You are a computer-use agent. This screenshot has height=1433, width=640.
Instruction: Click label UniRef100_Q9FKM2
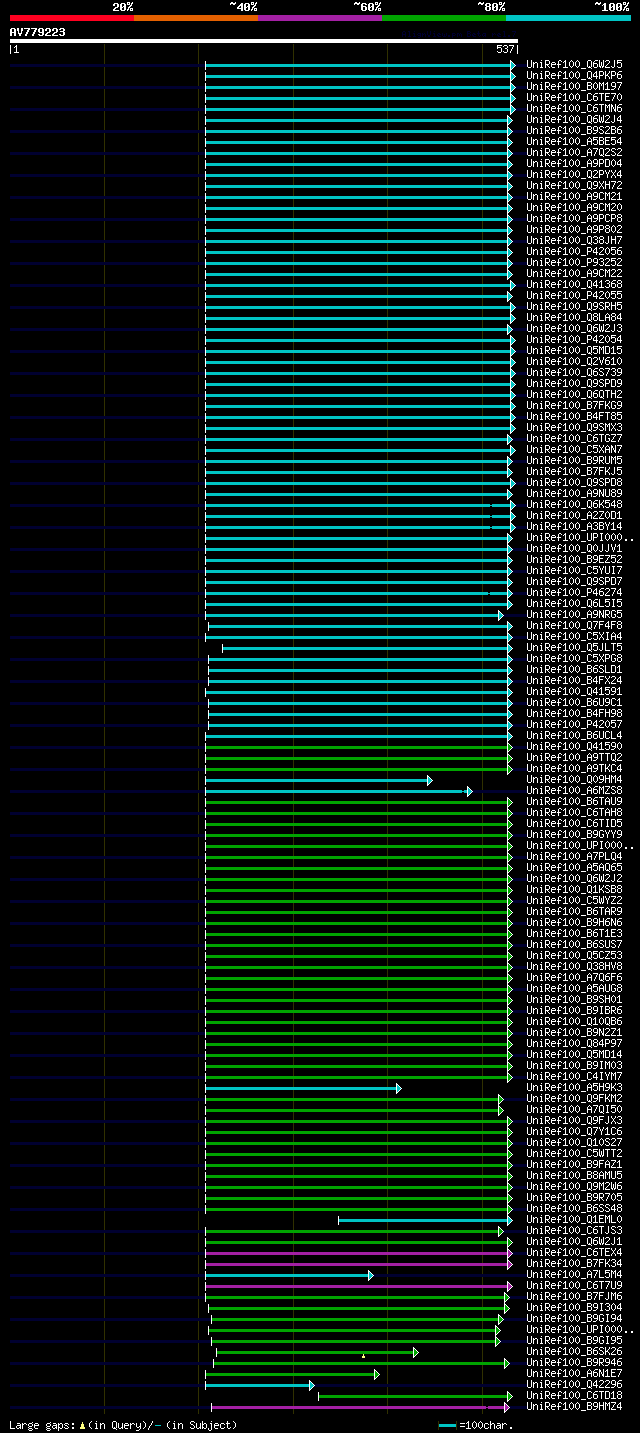[x=574, y=1098]
